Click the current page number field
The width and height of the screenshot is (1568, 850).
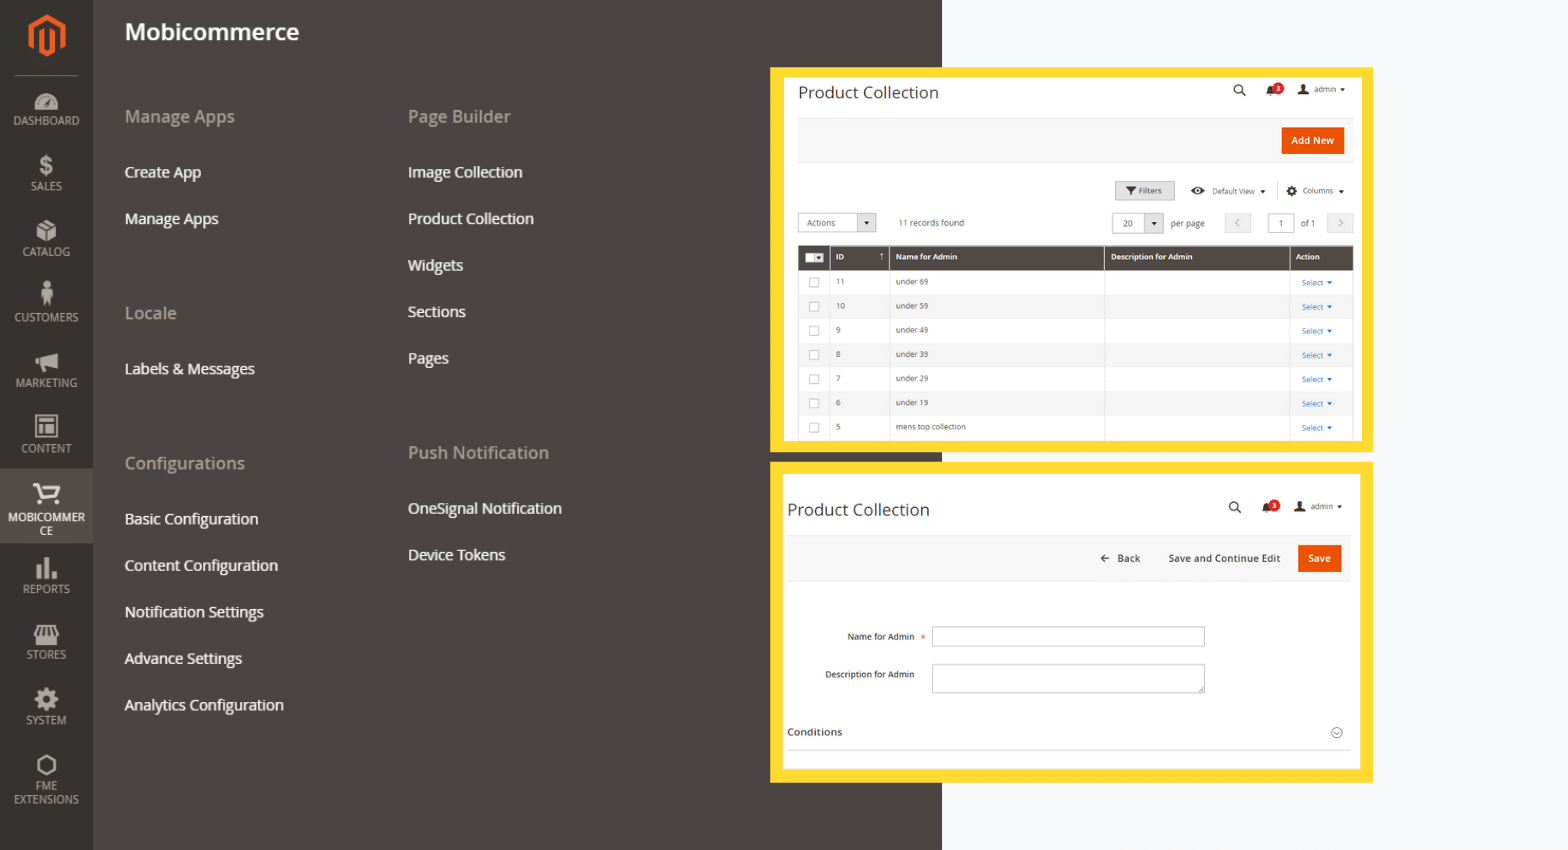tap(1281, 223)
